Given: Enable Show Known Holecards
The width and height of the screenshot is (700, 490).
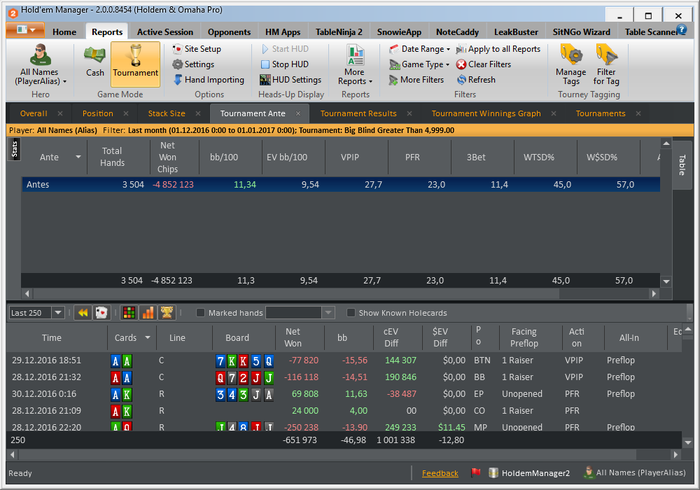Looking at the screenshot, I should pos(351,313).
